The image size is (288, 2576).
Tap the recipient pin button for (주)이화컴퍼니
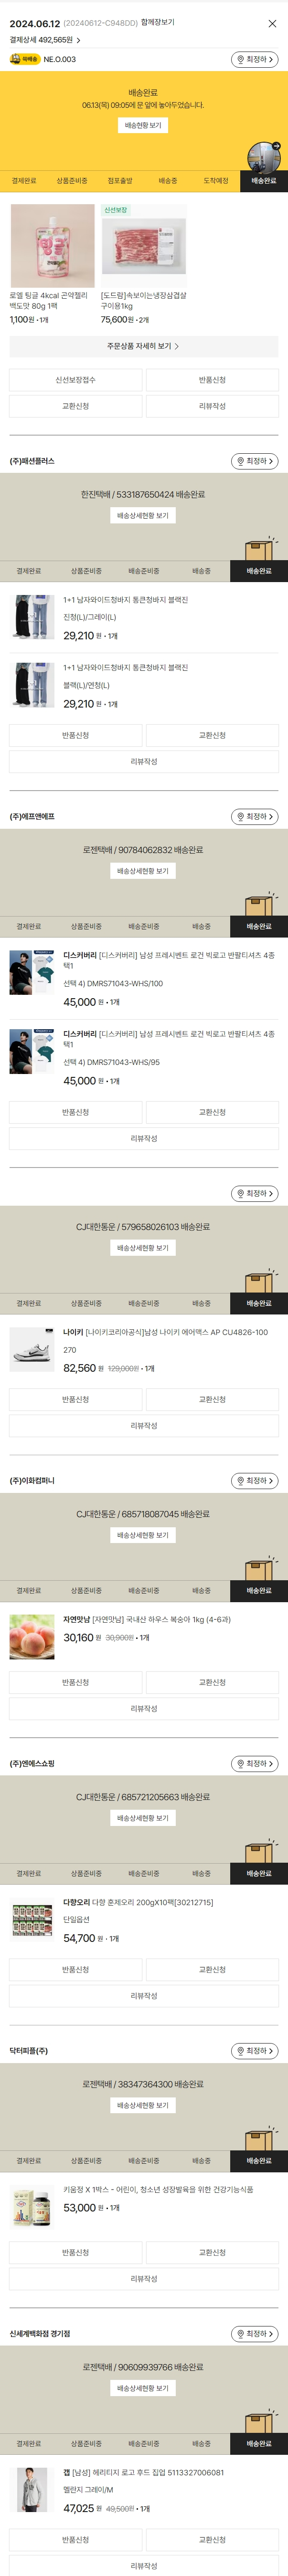254,1481
